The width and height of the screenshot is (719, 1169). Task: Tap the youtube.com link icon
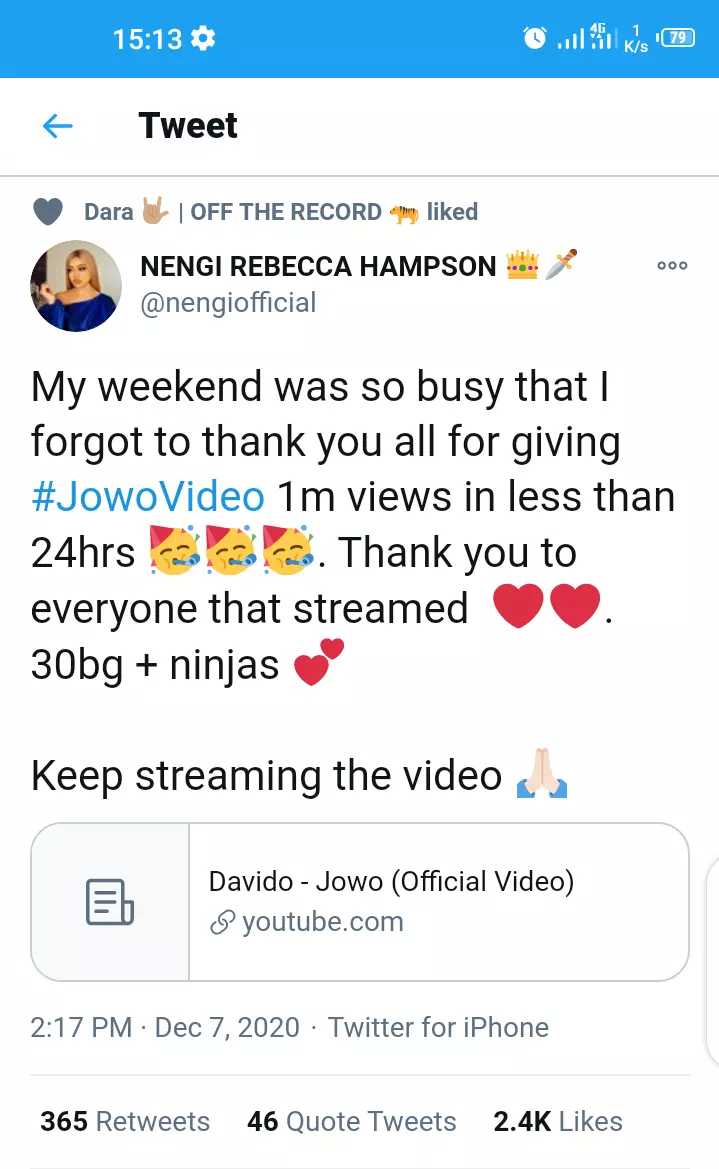[x=222, y=922]
